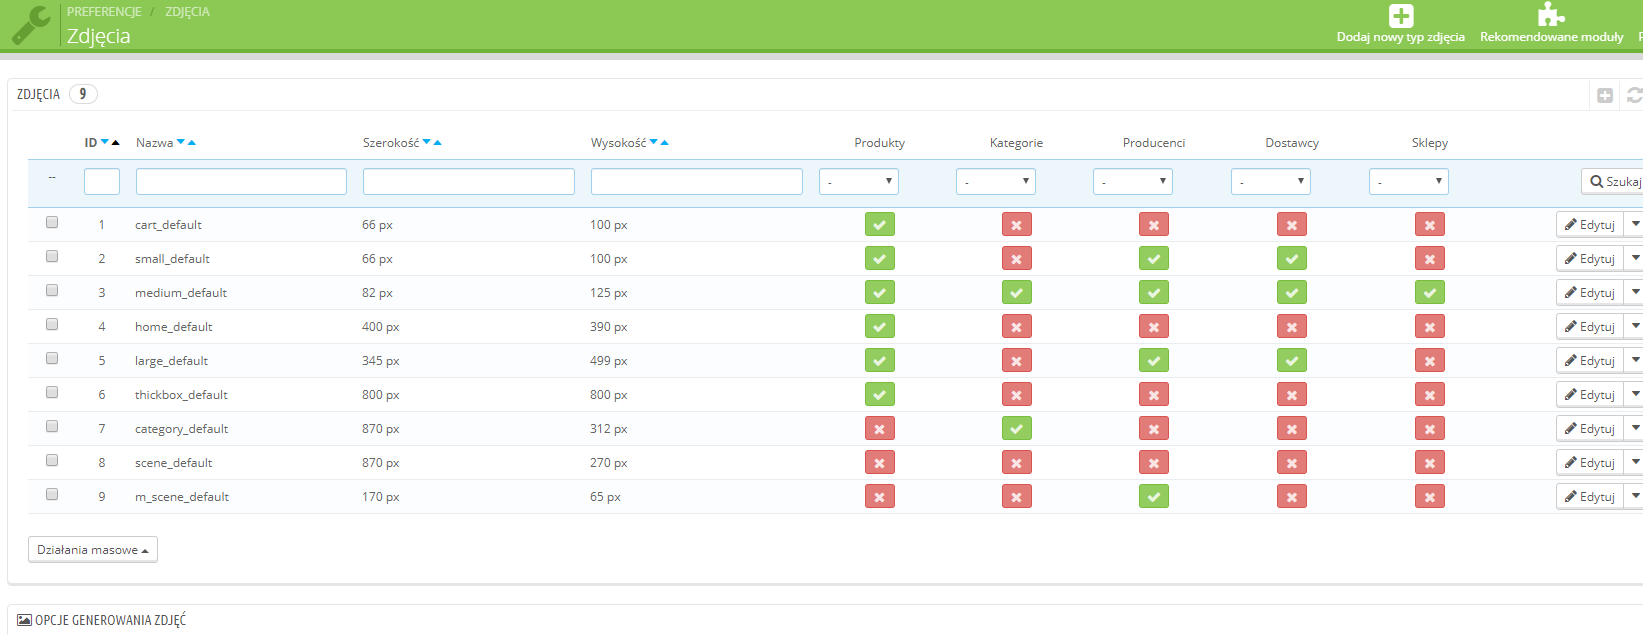
Task: Toggle Sklepy status for scene_default
Action: pos(1430,463)
